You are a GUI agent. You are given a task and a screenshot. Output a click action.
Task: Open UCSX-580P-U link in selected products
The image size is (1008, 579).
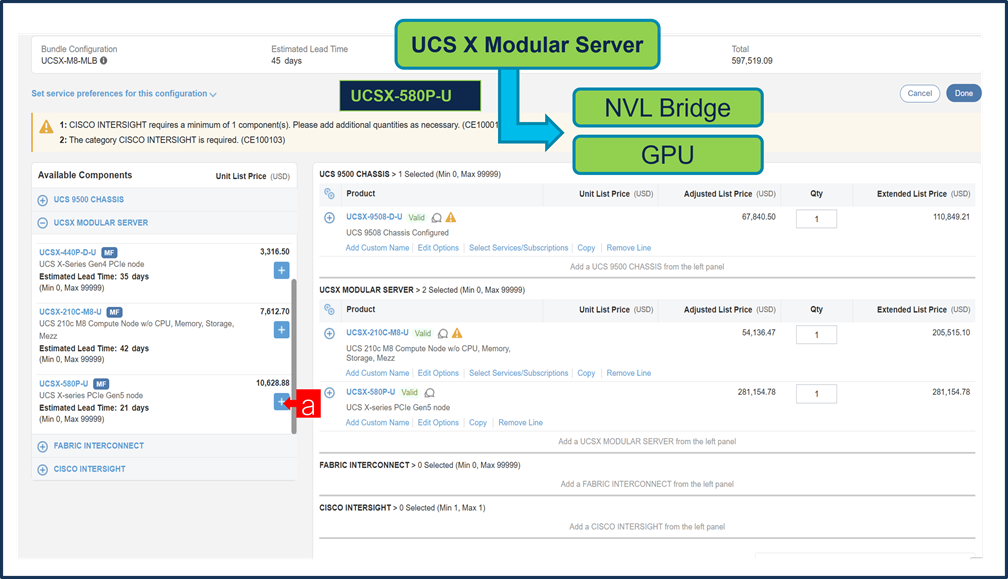371,392
